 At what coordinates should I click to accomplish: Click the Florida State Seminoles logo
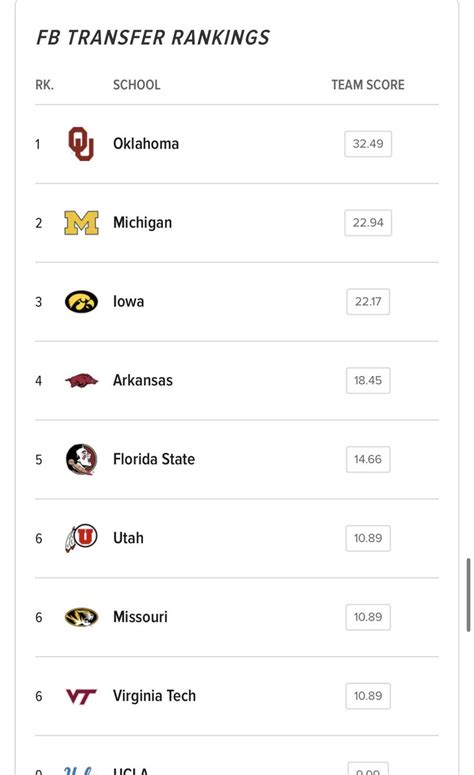82,459
